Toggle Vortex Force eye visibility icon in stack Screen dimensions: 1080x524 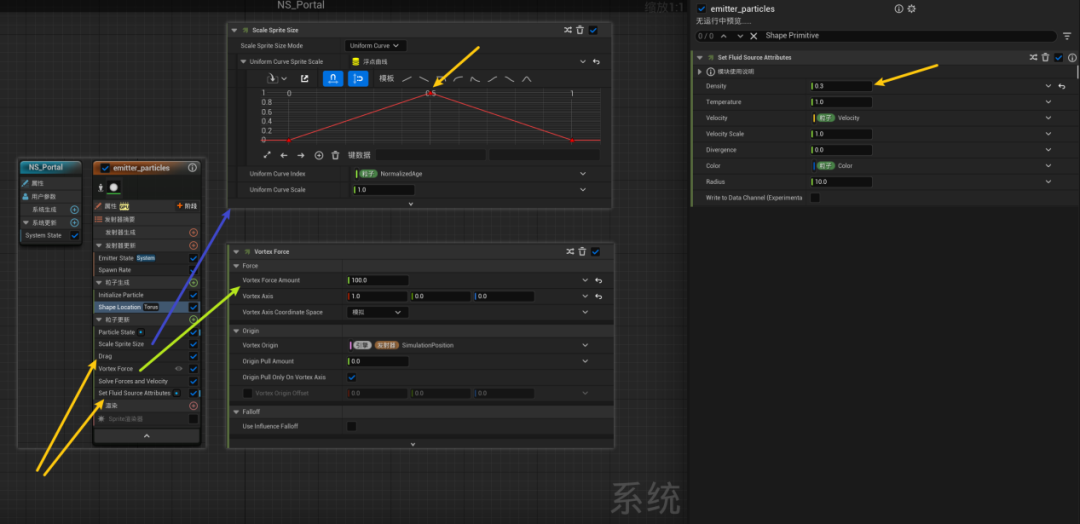179,369
